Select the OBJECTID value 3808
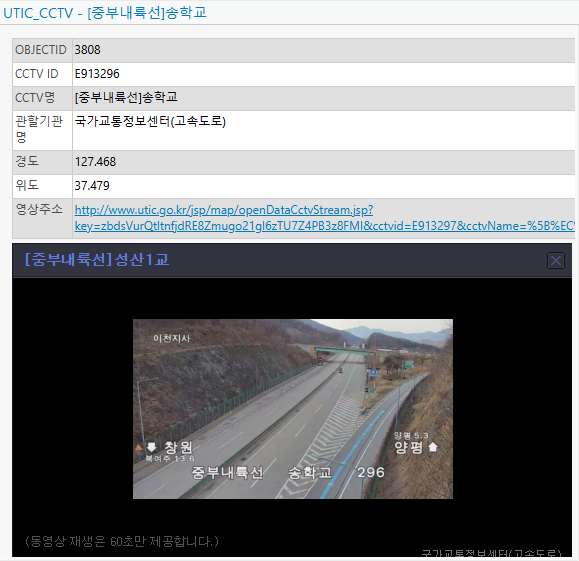This screenshot has height=561, width=579. (88, 50)
